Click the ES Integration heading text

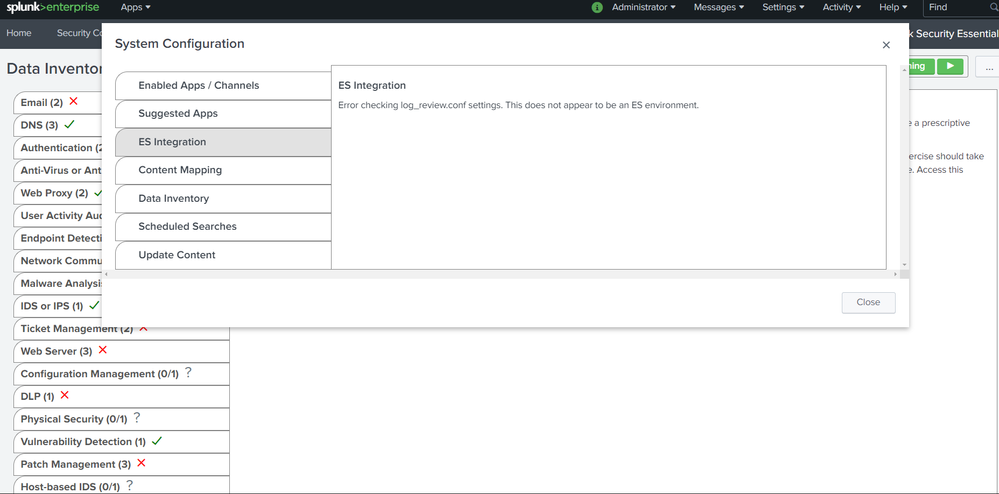point(372,85)
